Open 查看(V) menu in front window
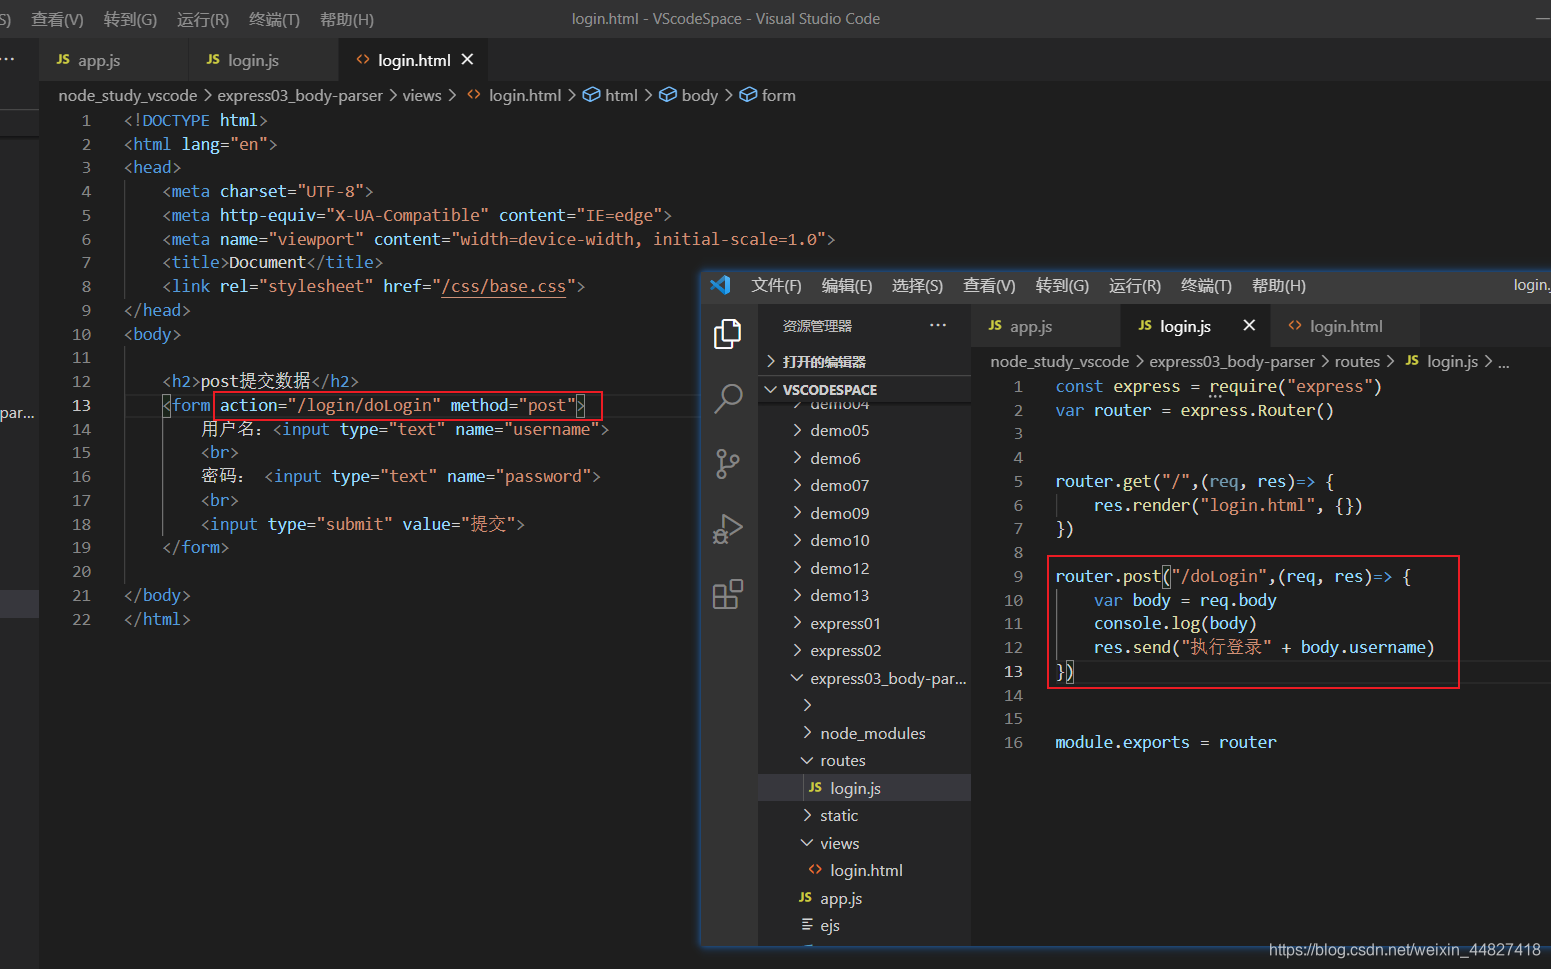The width and height of the screenshot is (1551, 969). coord(989,286)
